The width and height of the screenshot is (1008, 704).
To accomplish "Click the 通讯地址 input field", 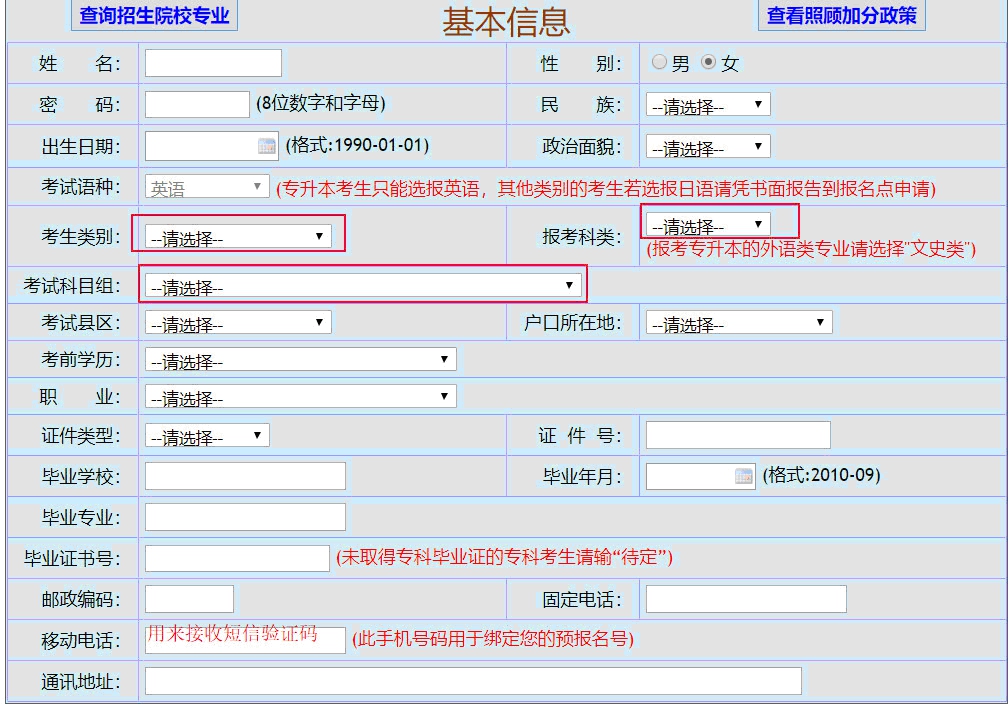I will [x=473, y=681].
